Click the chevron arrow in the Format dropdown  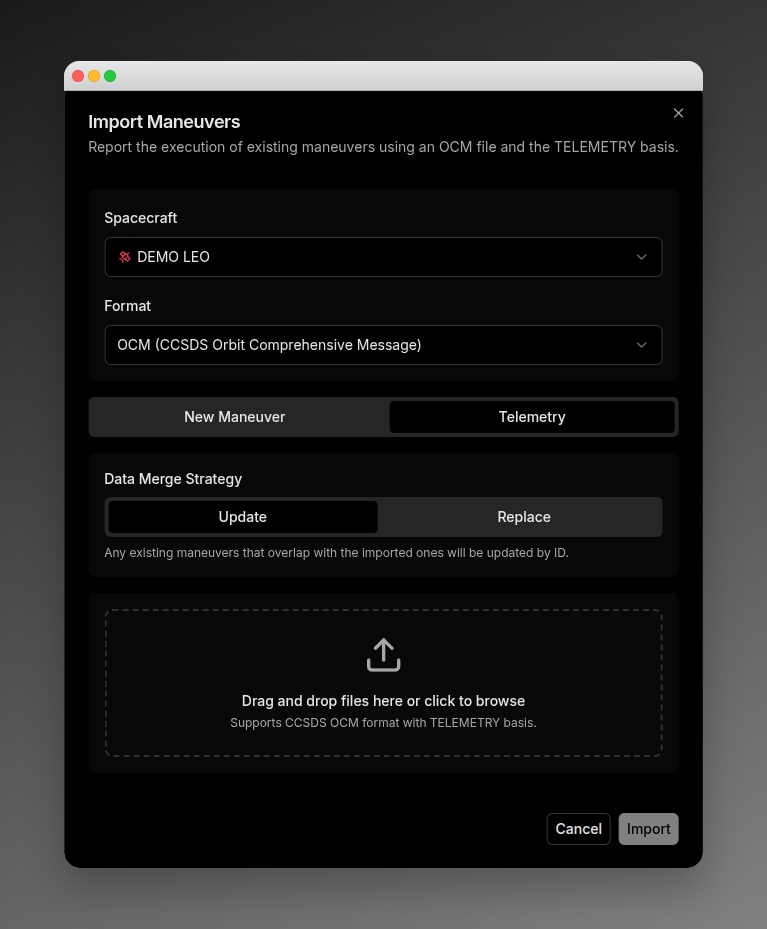pos(641,345)
